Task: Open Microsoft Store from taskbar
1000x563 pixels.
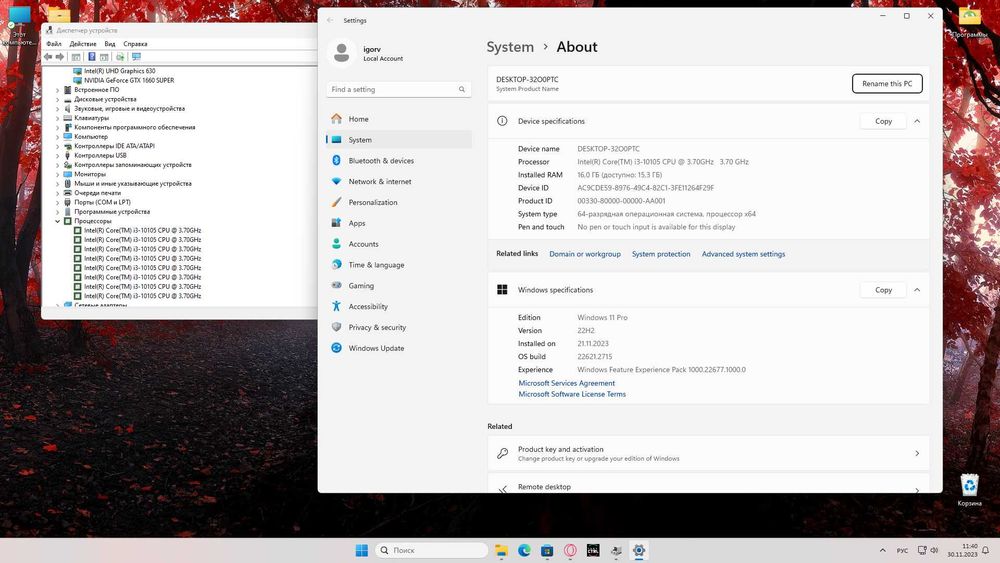Action: pyautogui.click(x=547, y=550)
